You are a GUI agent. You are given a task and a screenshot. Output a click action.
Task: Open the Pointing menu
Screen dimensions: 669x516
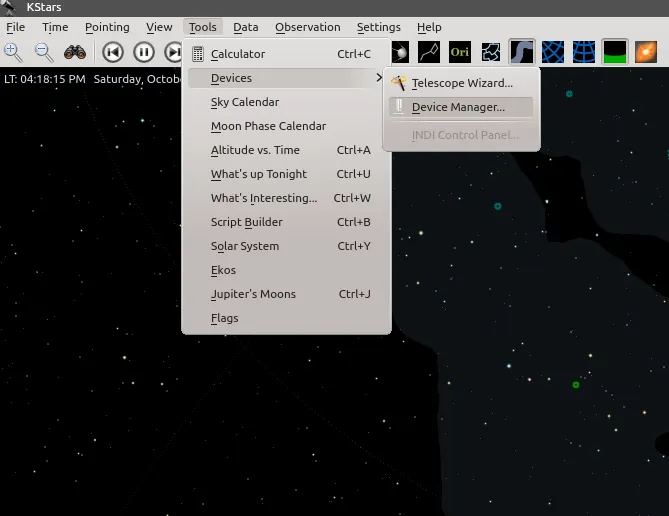click(x=107, y=27)
